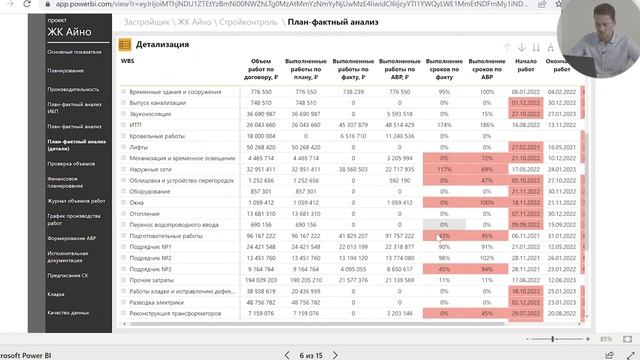Open Исполнительная документация page
640x360 pixels.
tap(68, 257)
